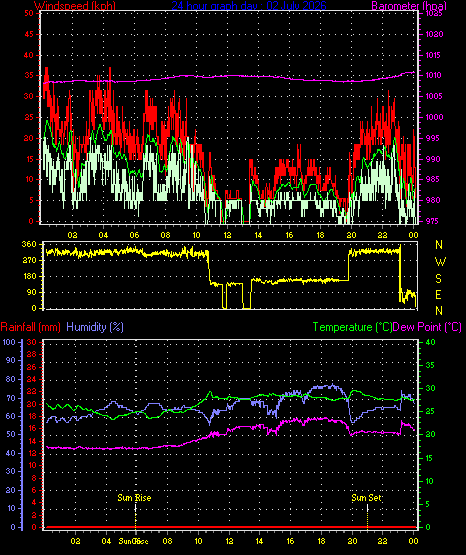Click the 180 value on wind direction axis
The height and width of the screenshot is (555, 466).
(x=29, y=276)
